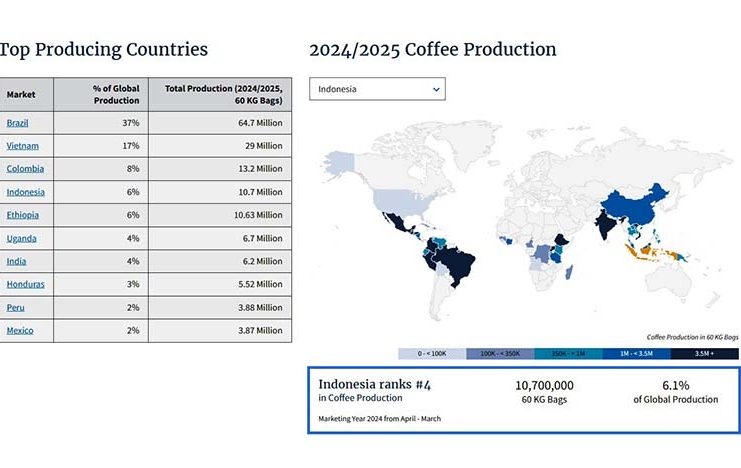Select the 100K - <350K legend swatch

coord(499,354)
